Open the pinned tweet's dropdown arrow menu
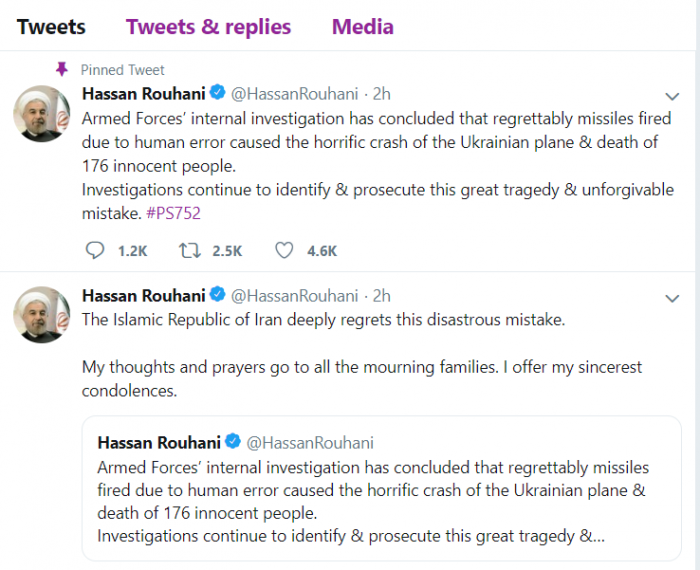Screen dimensions: 700x570 [x=672, y=97]
